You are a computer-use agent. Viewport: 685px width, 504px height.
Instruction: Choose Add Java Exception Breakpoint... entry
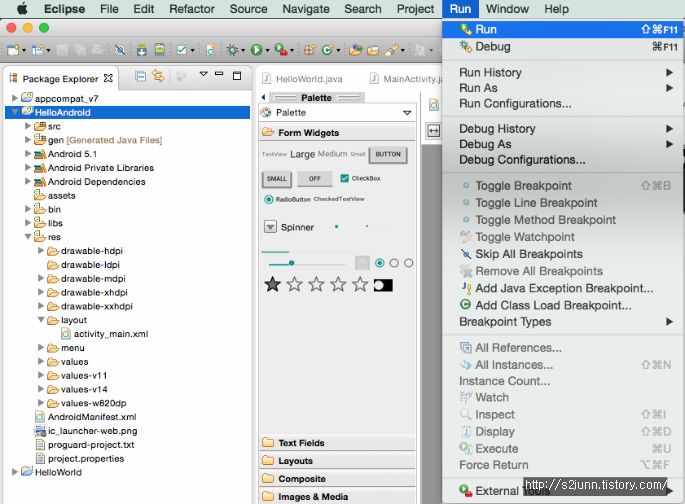coord(562,288)
